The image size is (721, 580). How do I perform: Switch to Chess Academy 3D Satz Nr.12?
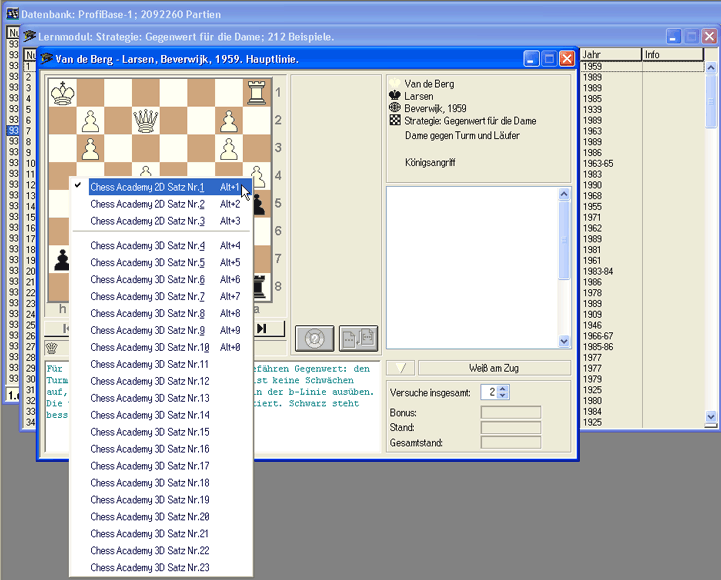point(162,381)
